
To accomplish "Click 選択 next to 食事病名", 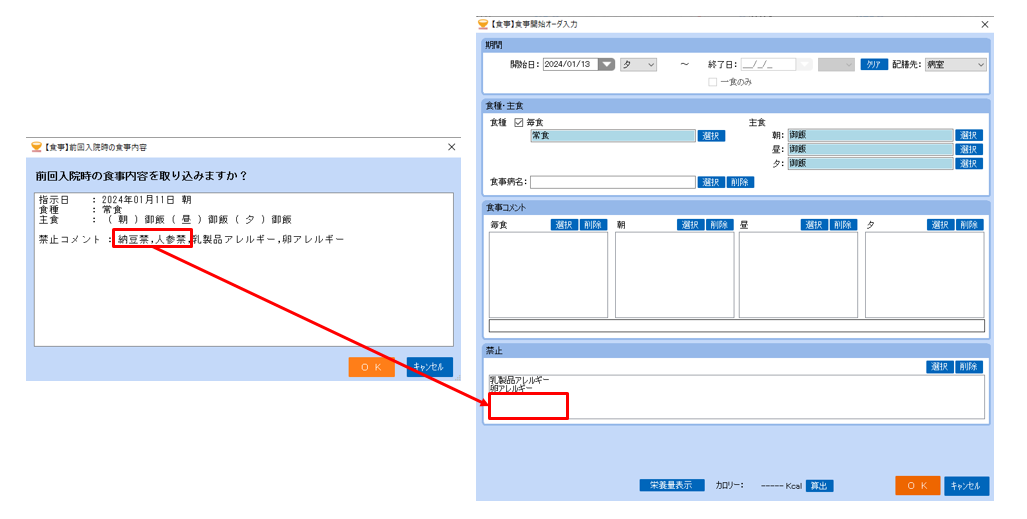I will [711, 182].
